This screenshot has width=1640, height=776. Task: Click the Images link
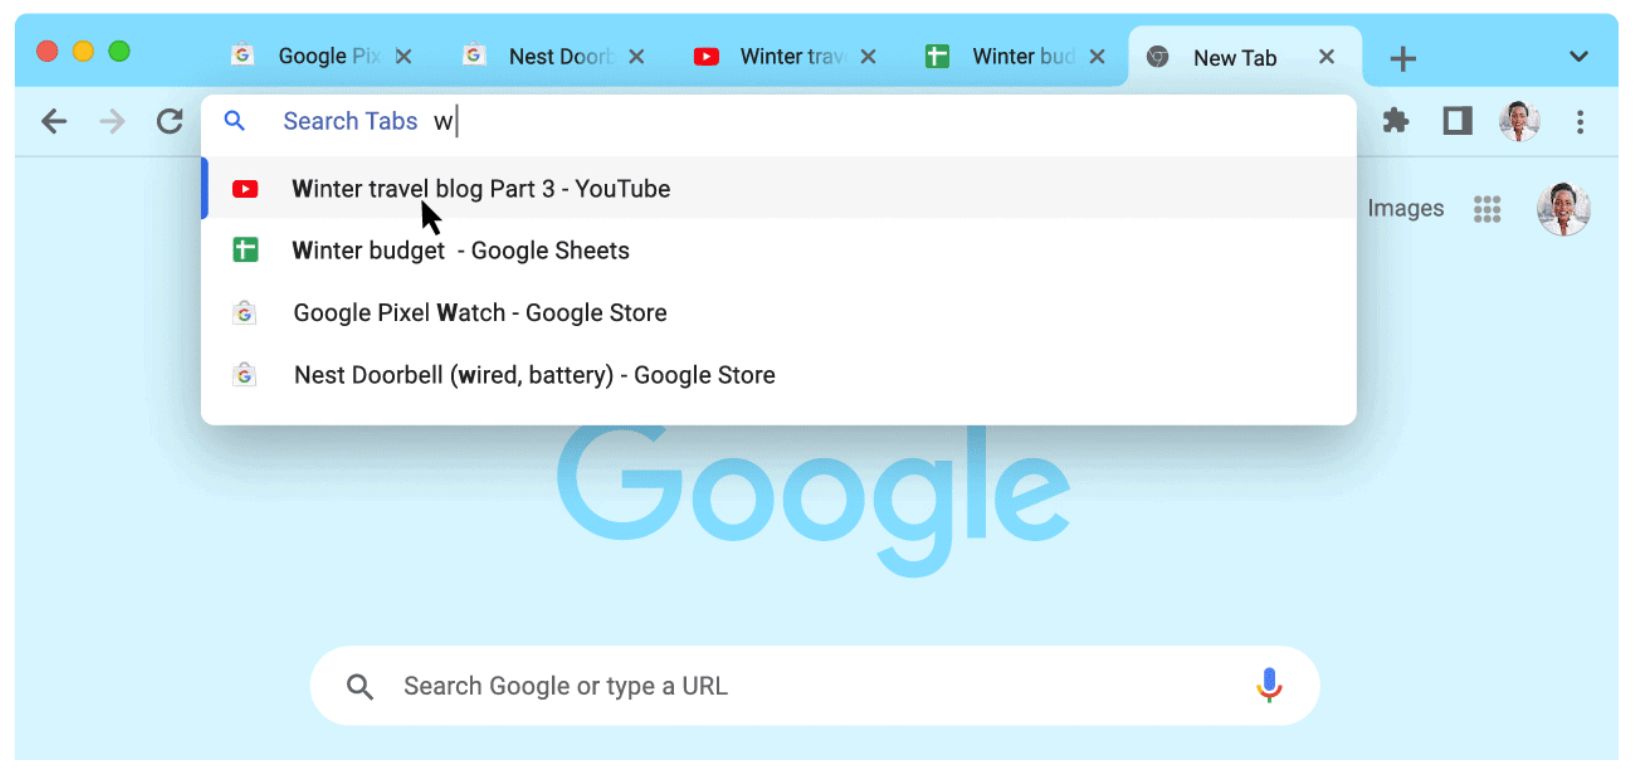tap(1405, 208)
